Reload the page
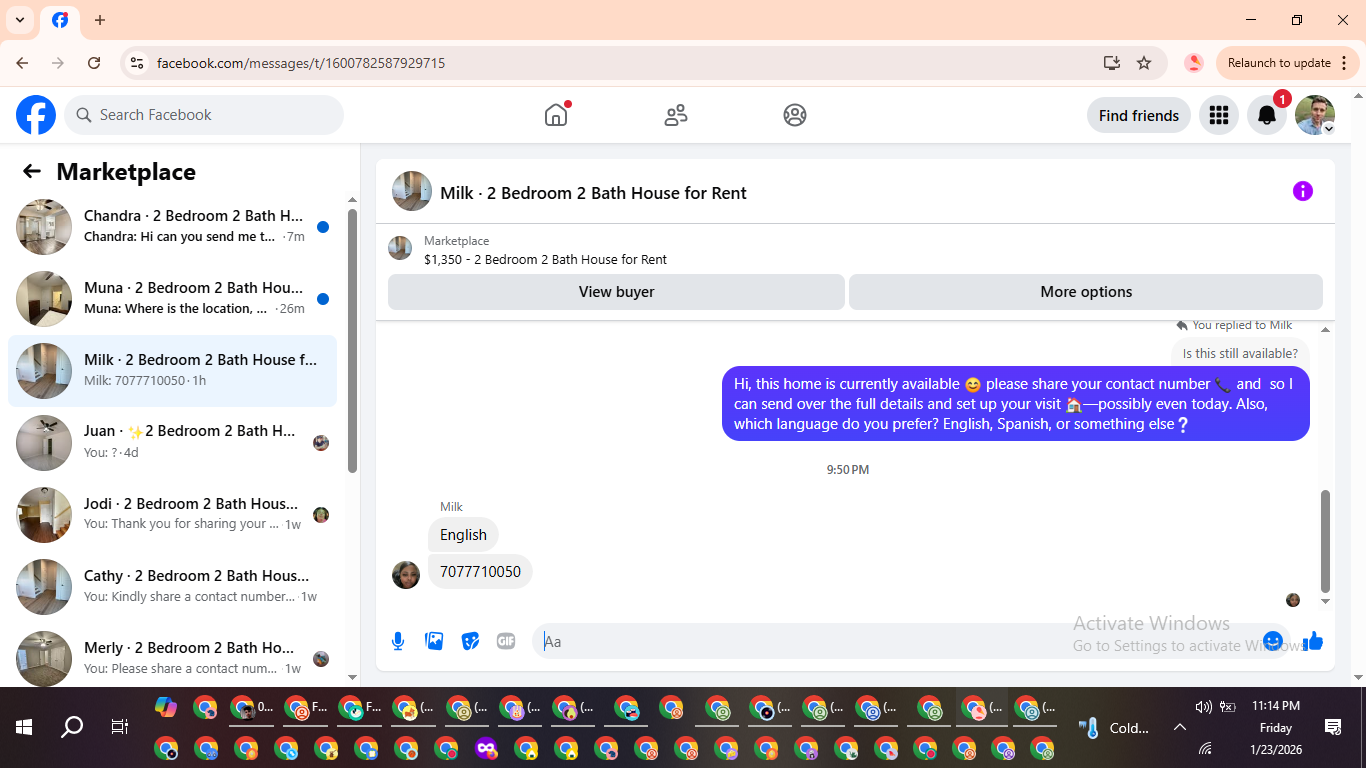The height and width of the screenshot is (768, 1366). point(94,63)
